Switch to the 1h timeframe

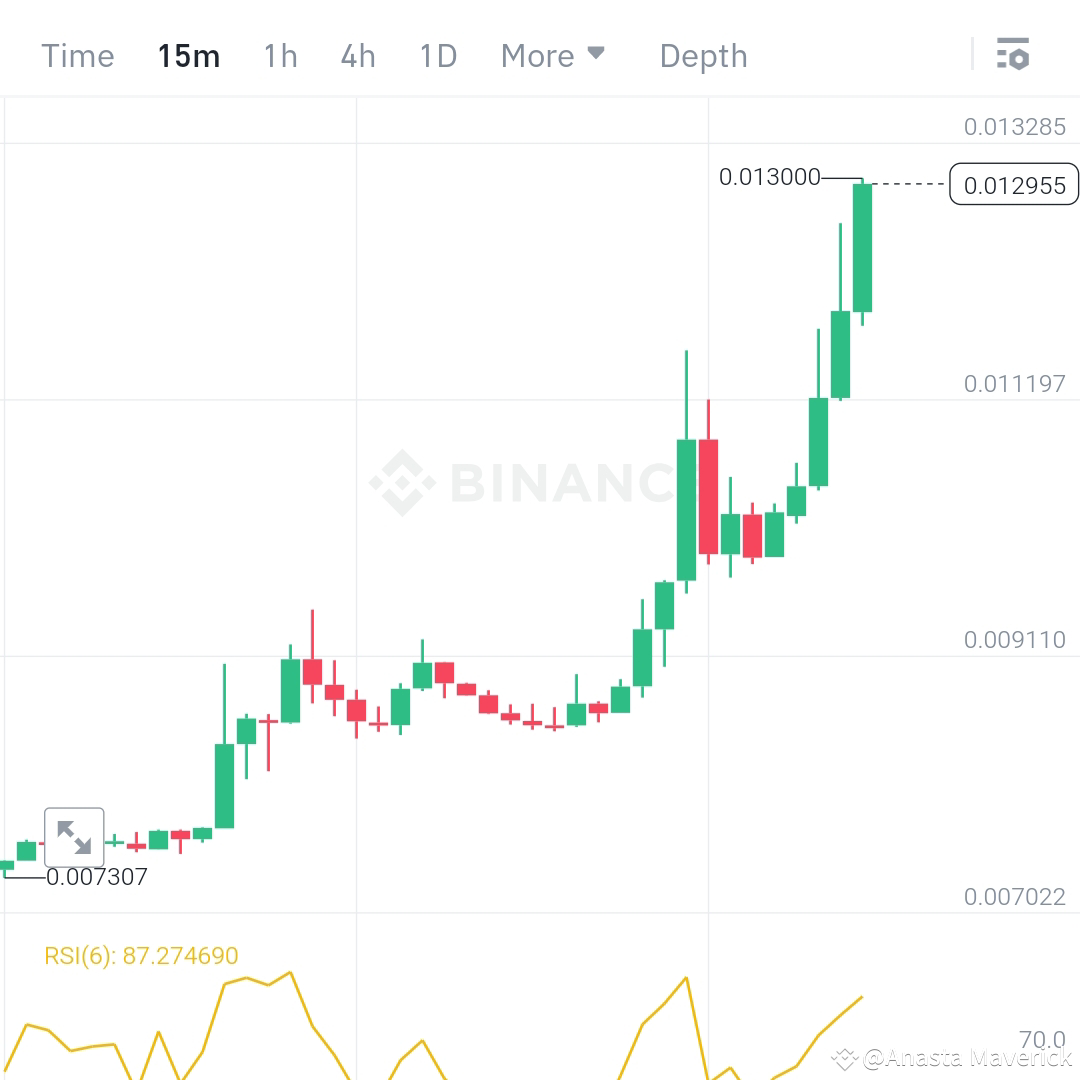pos(280,56)
